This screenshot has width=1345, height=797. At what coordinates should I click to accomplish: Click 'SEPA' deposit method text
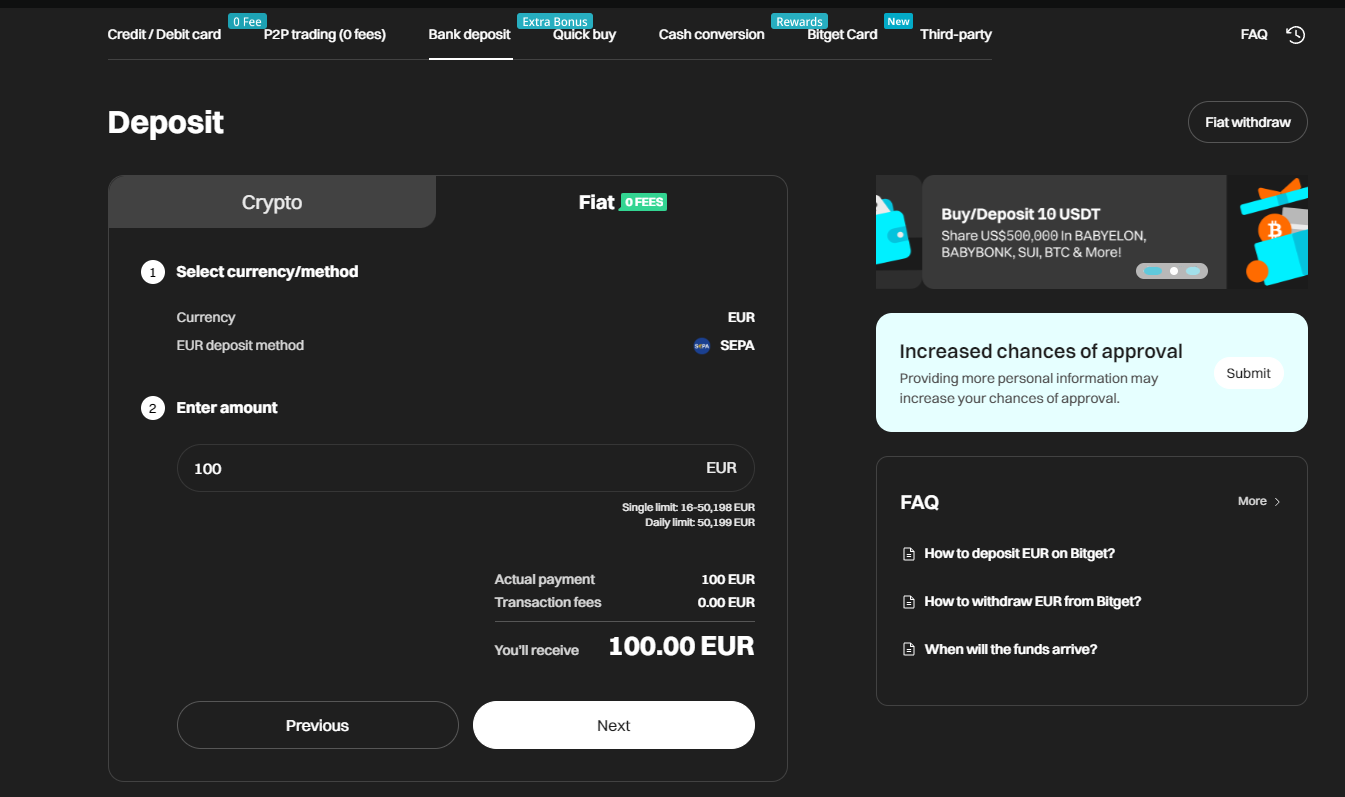pyautogui.click(x=738, y=346)
